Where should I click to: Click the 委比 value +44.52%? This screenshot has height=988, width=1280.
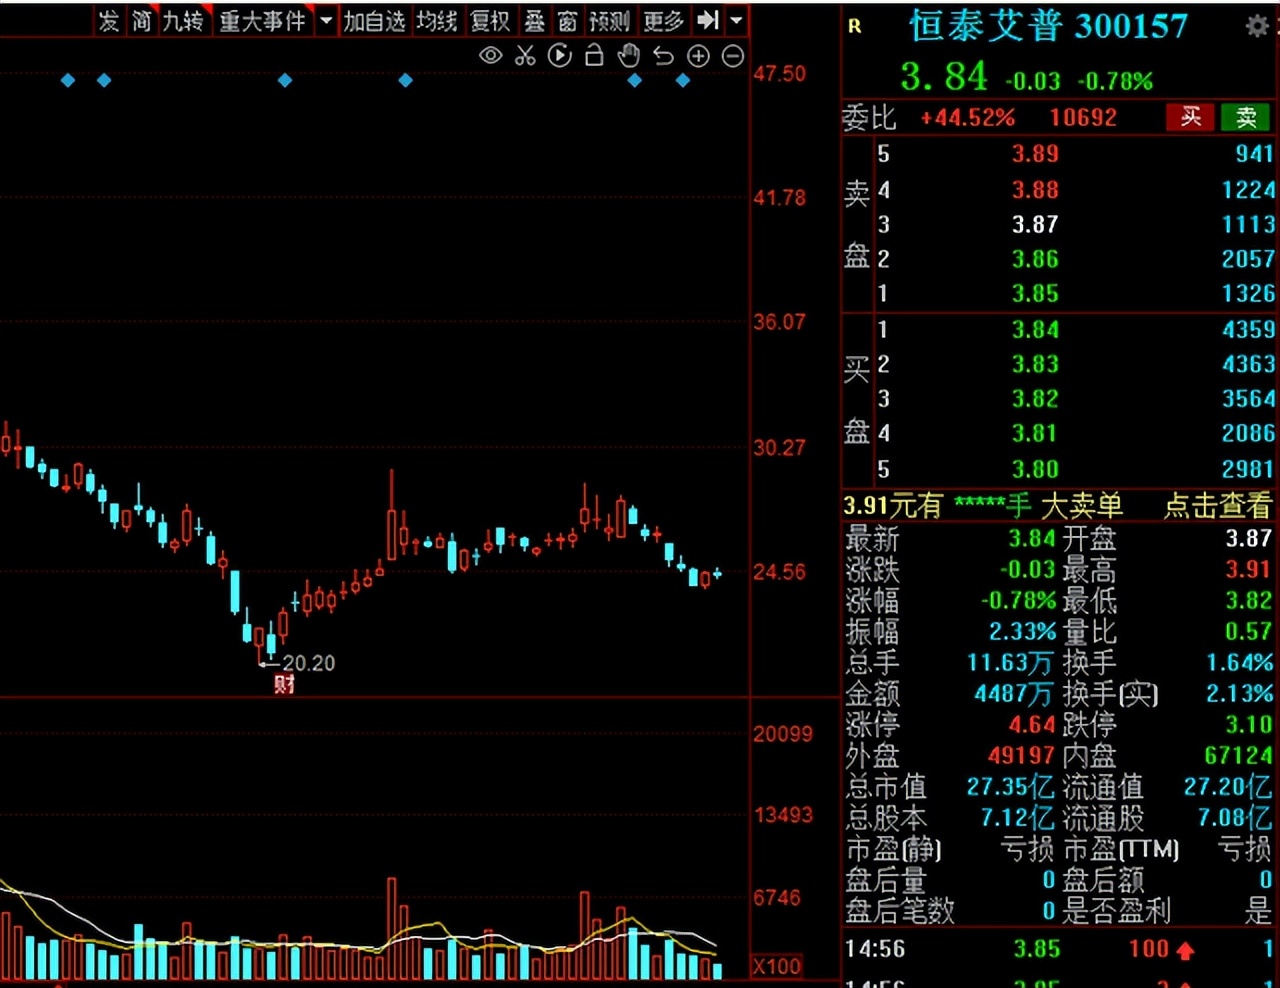pos(968,118)
